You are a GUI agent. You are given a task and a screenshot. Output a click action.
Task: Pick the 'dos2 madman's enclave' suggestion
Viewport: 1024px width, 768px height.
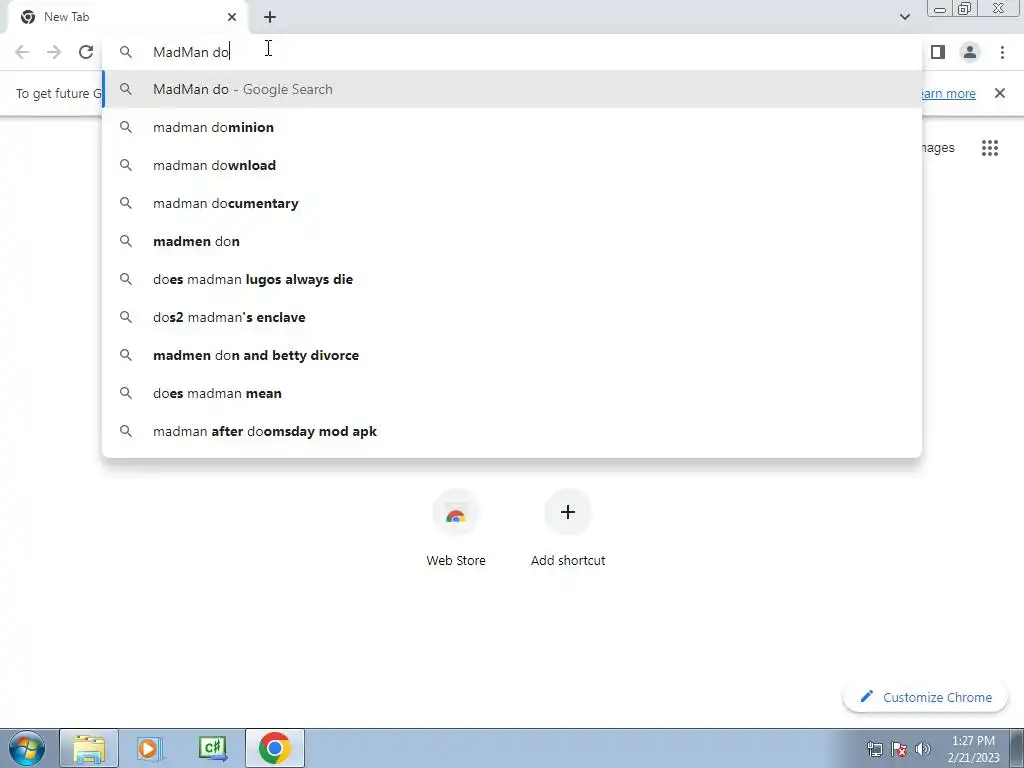coord(512,317)
